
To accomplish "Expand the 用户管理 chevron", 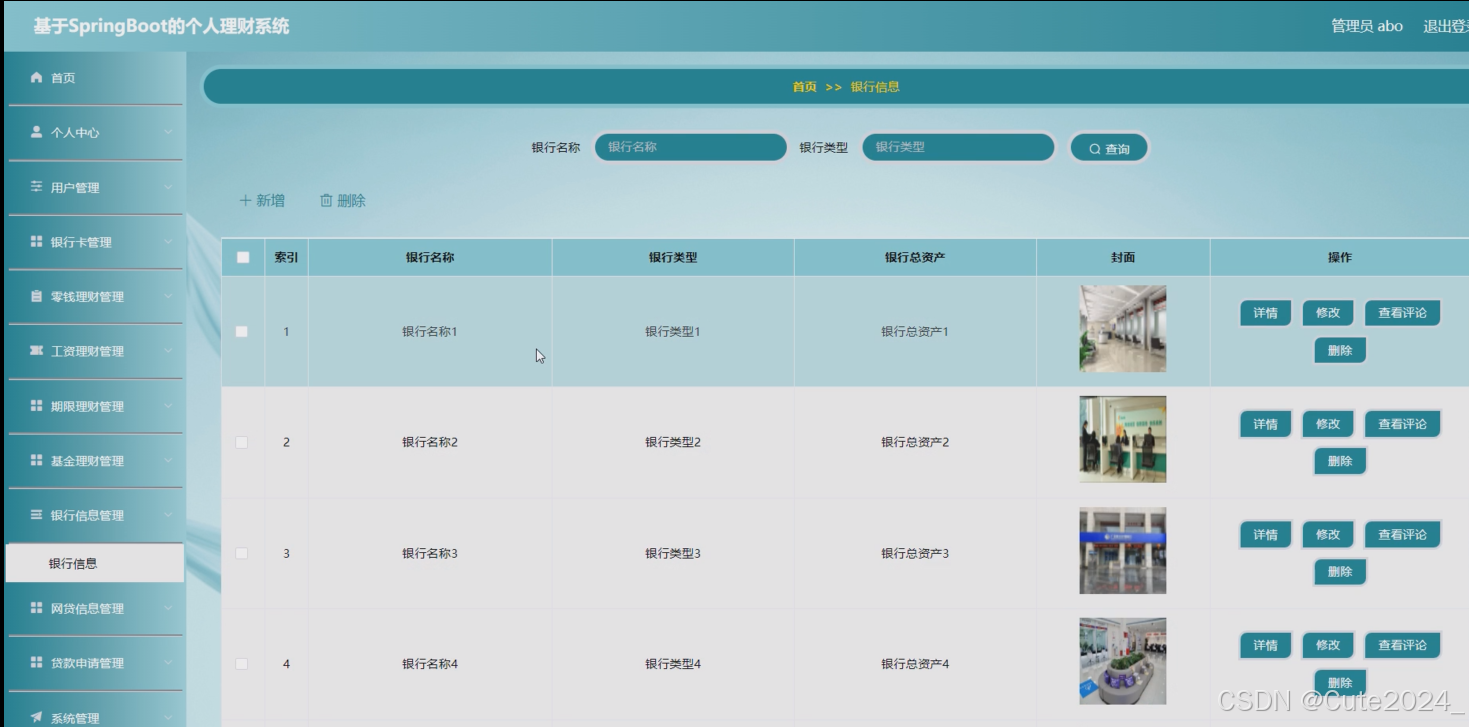I will click(168, 187).
